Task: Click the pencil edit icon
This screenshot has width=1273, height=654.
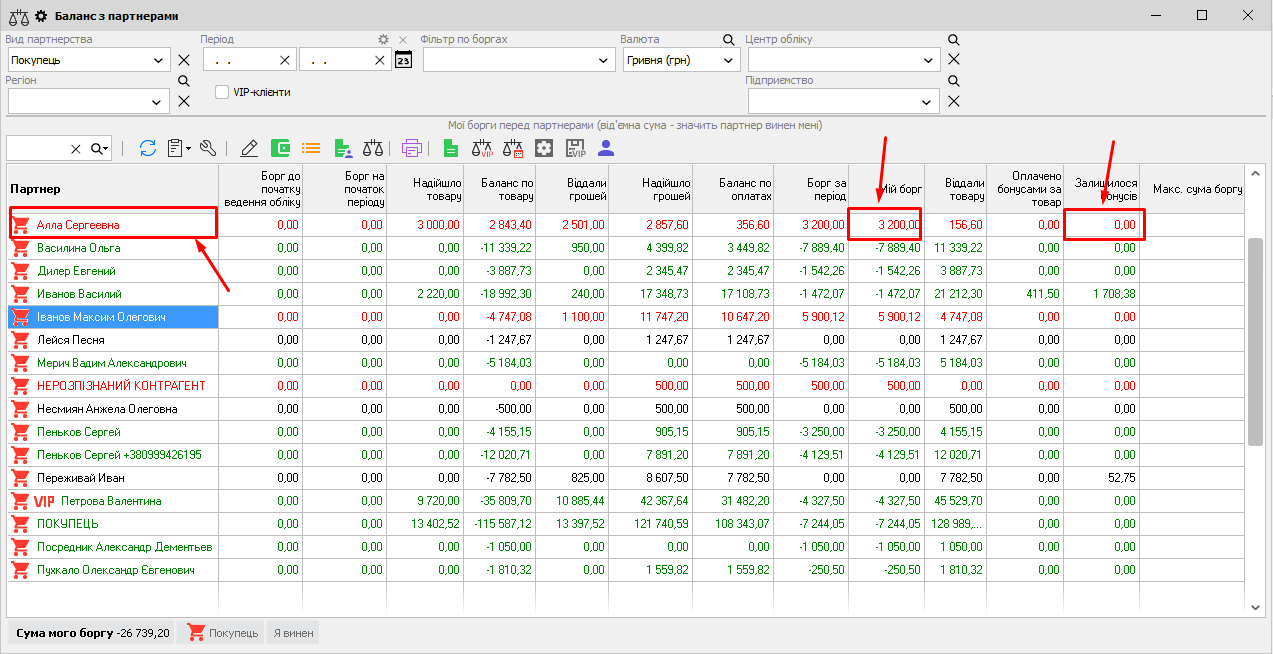Action: (x=249, y=148)
